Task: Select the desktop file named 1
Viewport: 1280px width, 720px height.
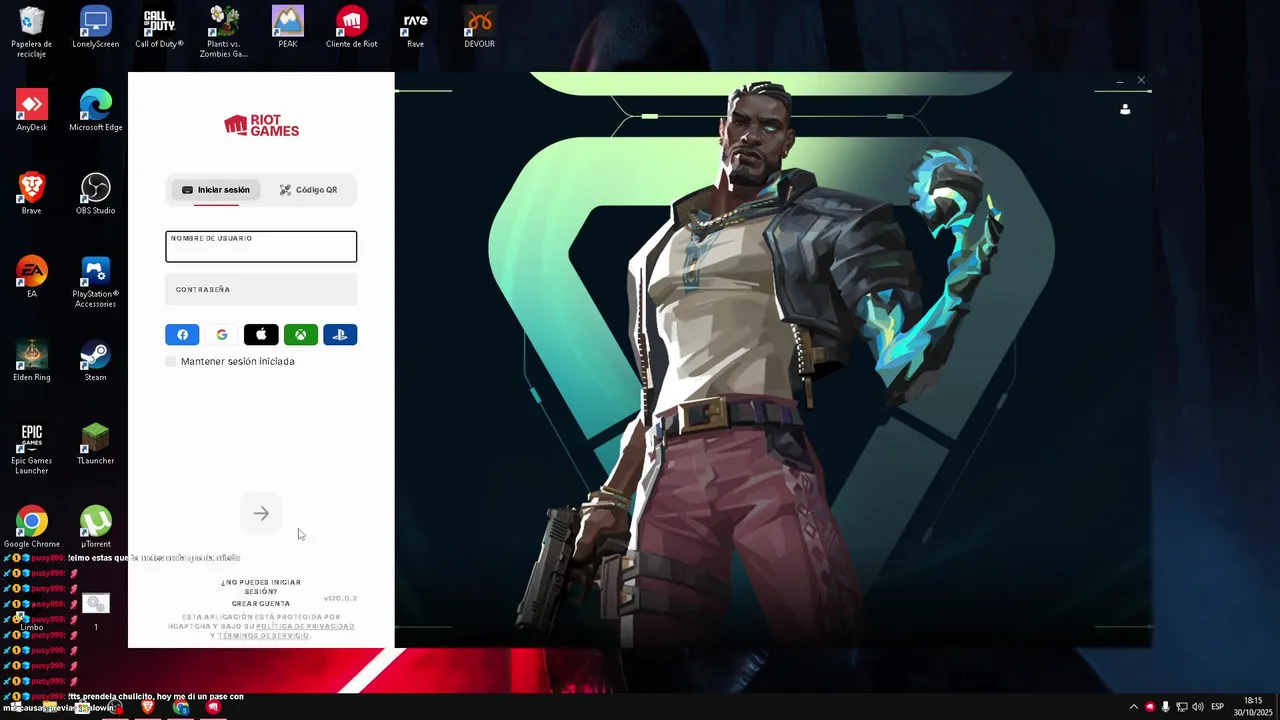Action: tap(96, 612)
